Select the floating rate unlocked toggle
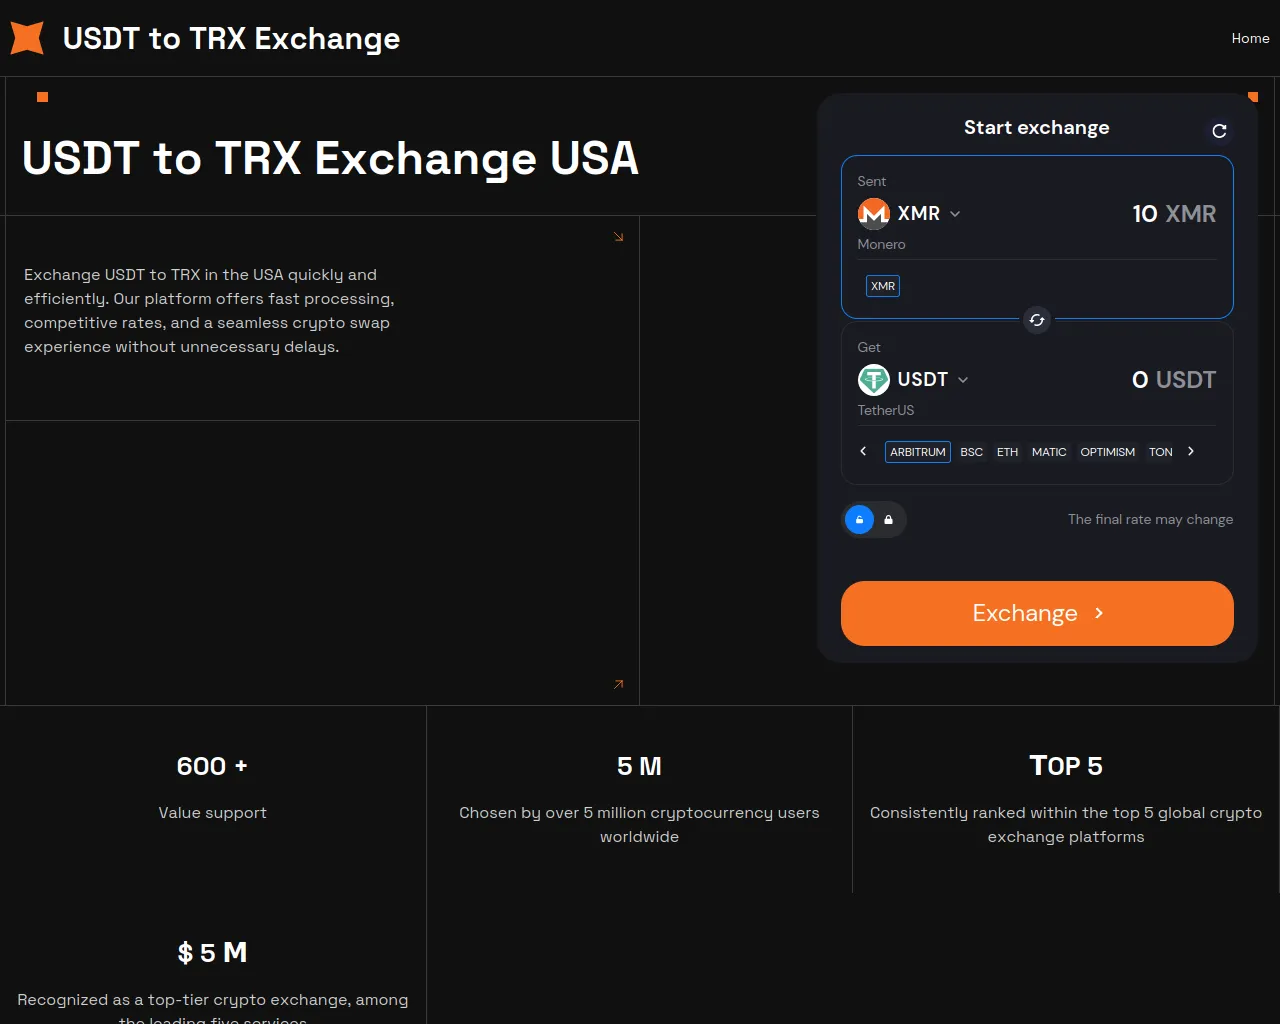This screenshot has height=1024, width=1280. [859, 520]
